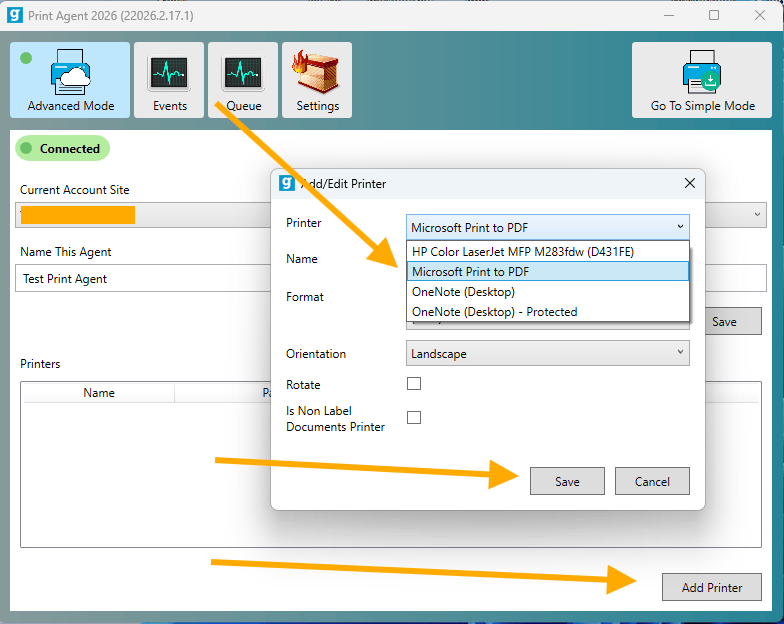
Task: Open Settings with the flaming box icon
Action: point(317,80)
